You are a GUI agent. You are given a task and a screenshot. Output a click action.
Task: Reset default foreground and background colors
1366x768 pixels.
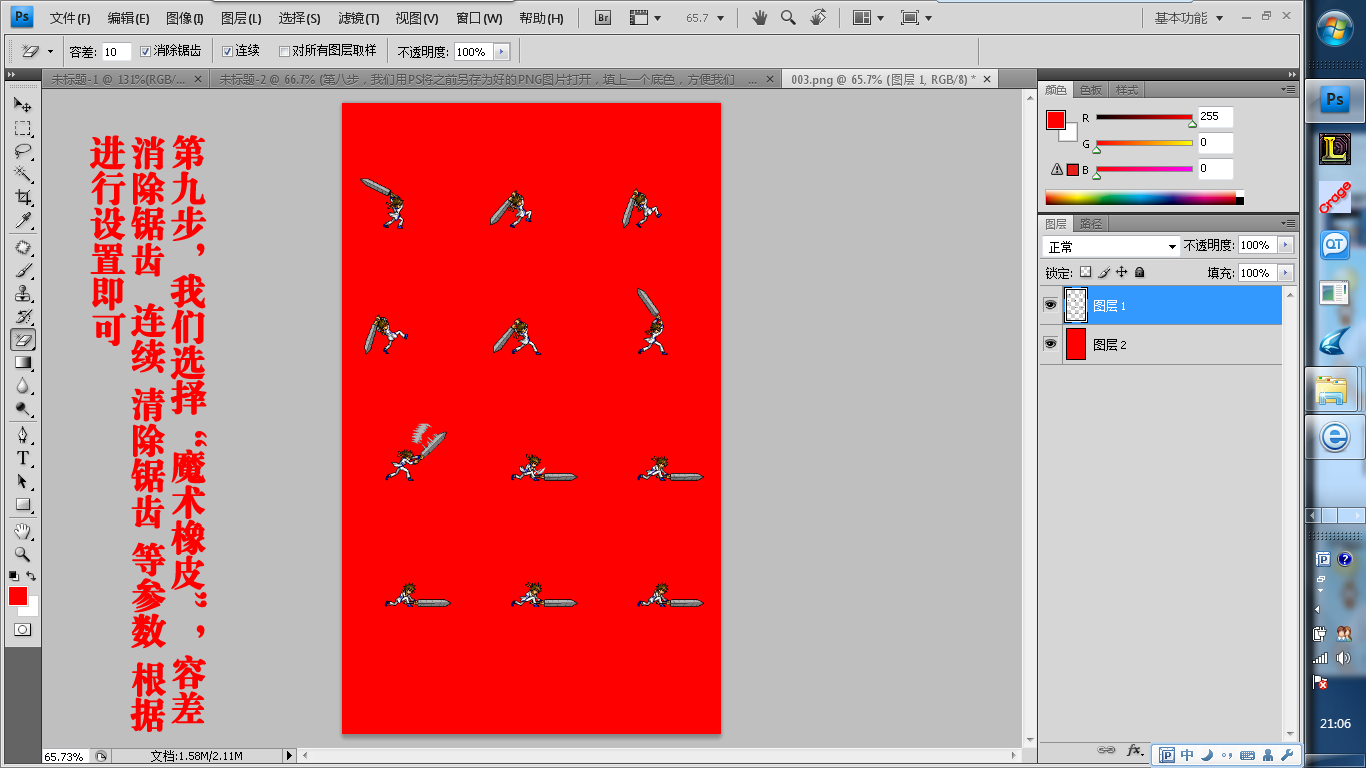tap(14, 576)
